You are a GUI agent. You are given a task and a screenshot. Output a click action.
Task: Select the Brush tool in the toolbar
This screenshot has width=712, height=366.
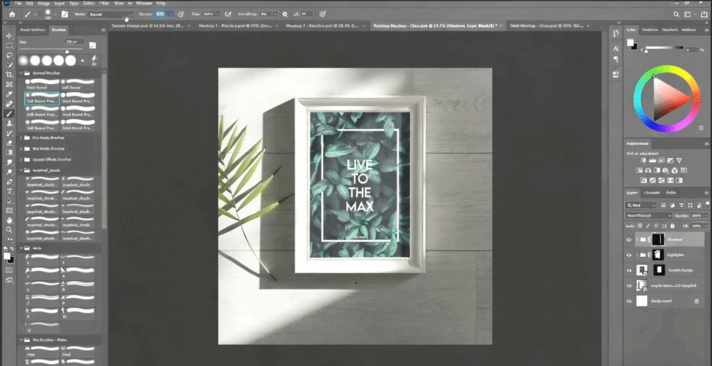point(9,114)
